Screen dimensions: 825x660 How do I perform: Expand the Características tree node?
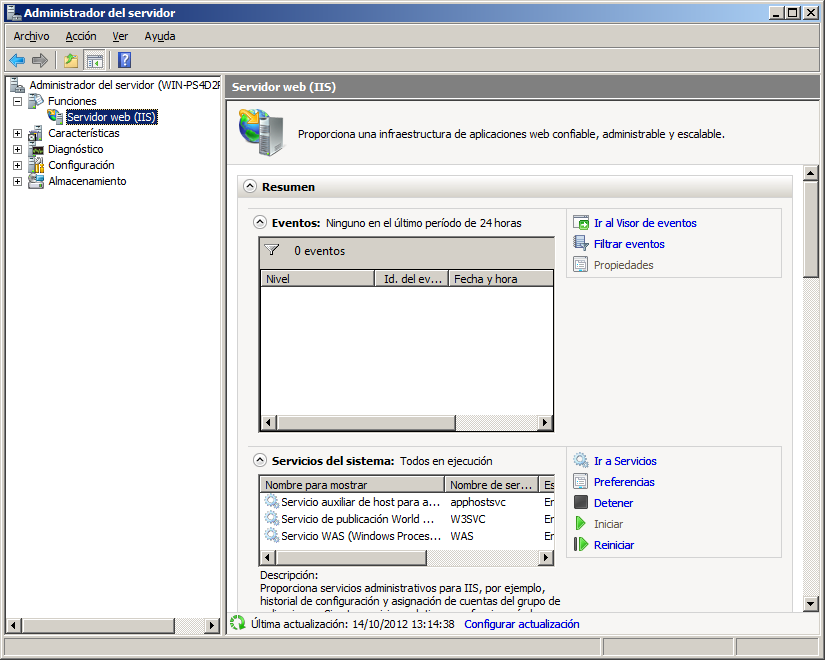pyautogui.click(x=15, y=133)
